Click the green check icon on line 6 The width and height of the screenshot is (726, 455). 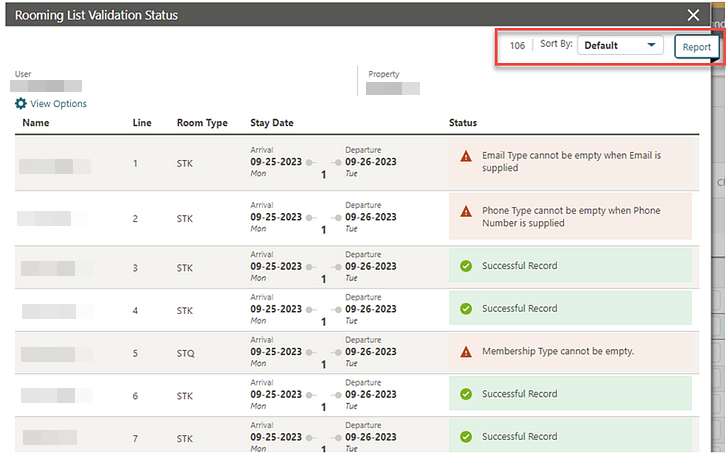coord(466,394)
